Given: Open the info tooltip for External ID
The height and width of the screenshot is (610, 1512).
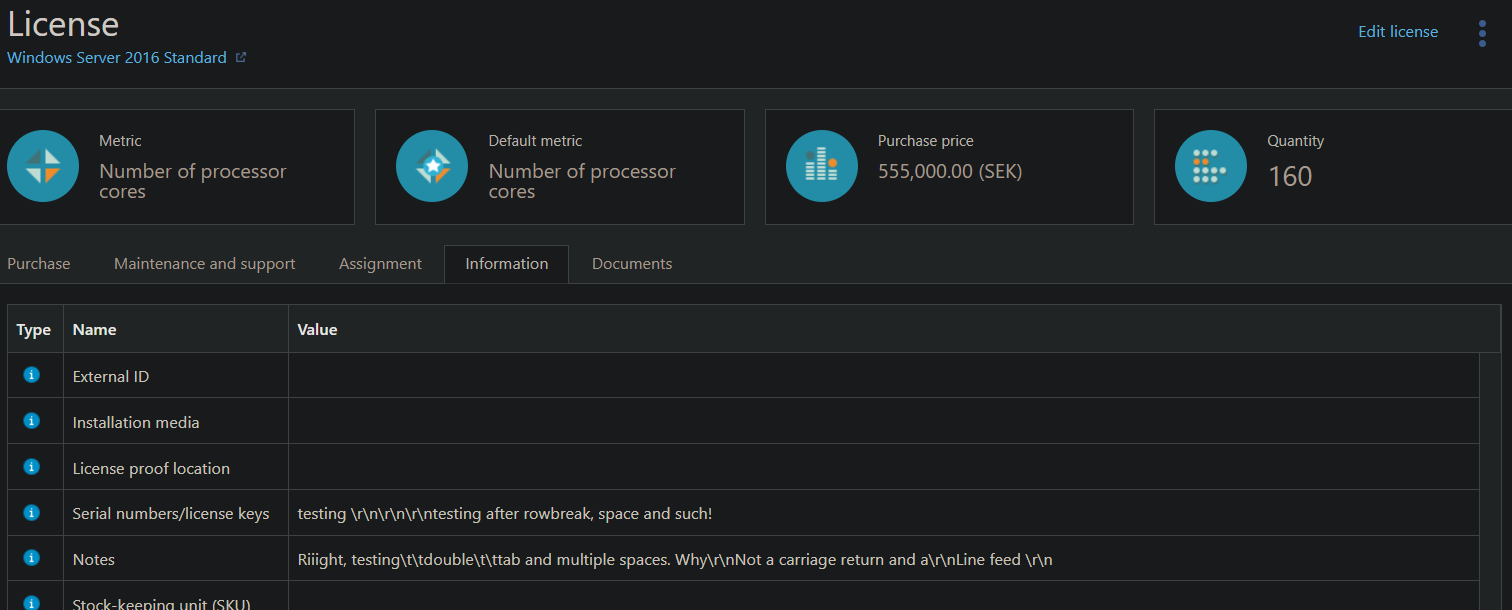Looking at the screenshot, I should tap(30, 375).
